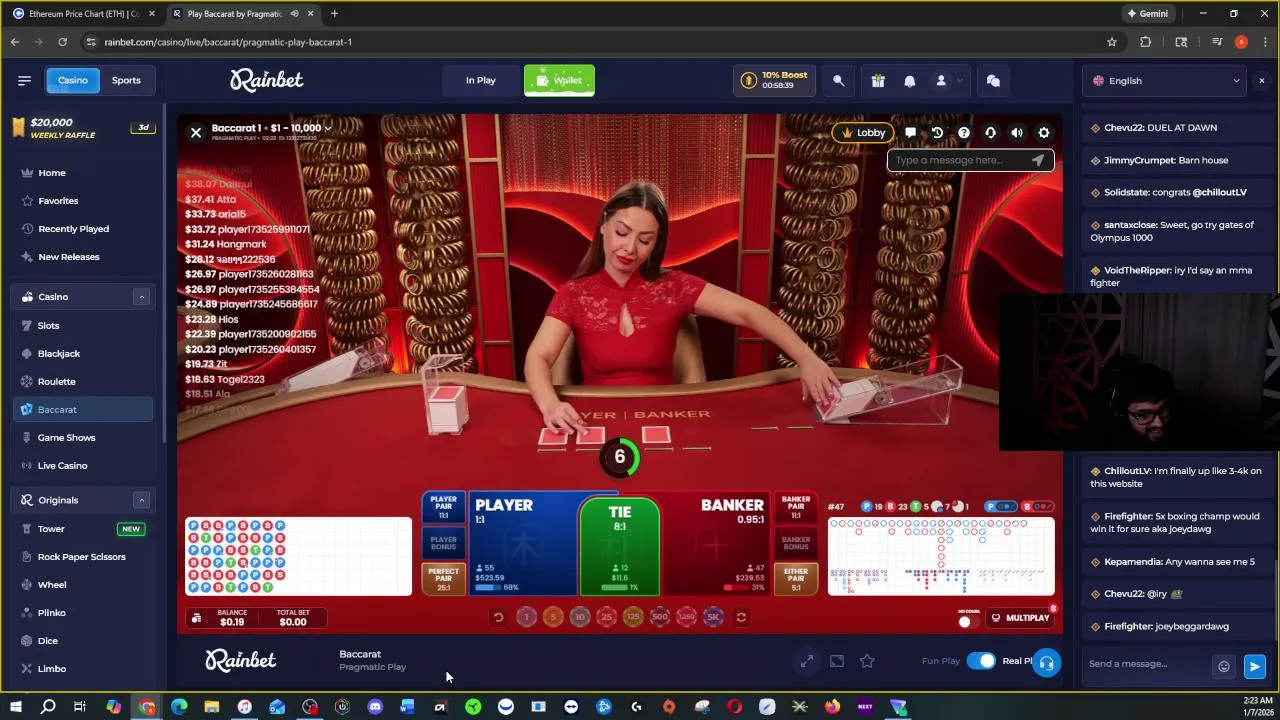The height and width of the screenshot is (720, 1280).
Task: Bet on Banker Pair 11:1
Action: [x=796, y=507]
